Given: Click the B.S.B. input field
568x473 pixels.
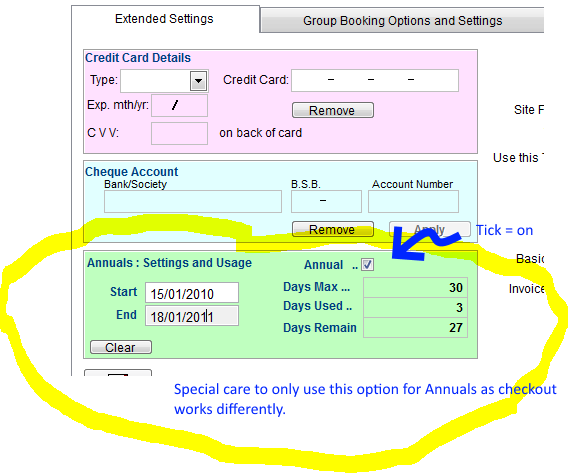Looking at the screenshot, I should tap(326, 201).
